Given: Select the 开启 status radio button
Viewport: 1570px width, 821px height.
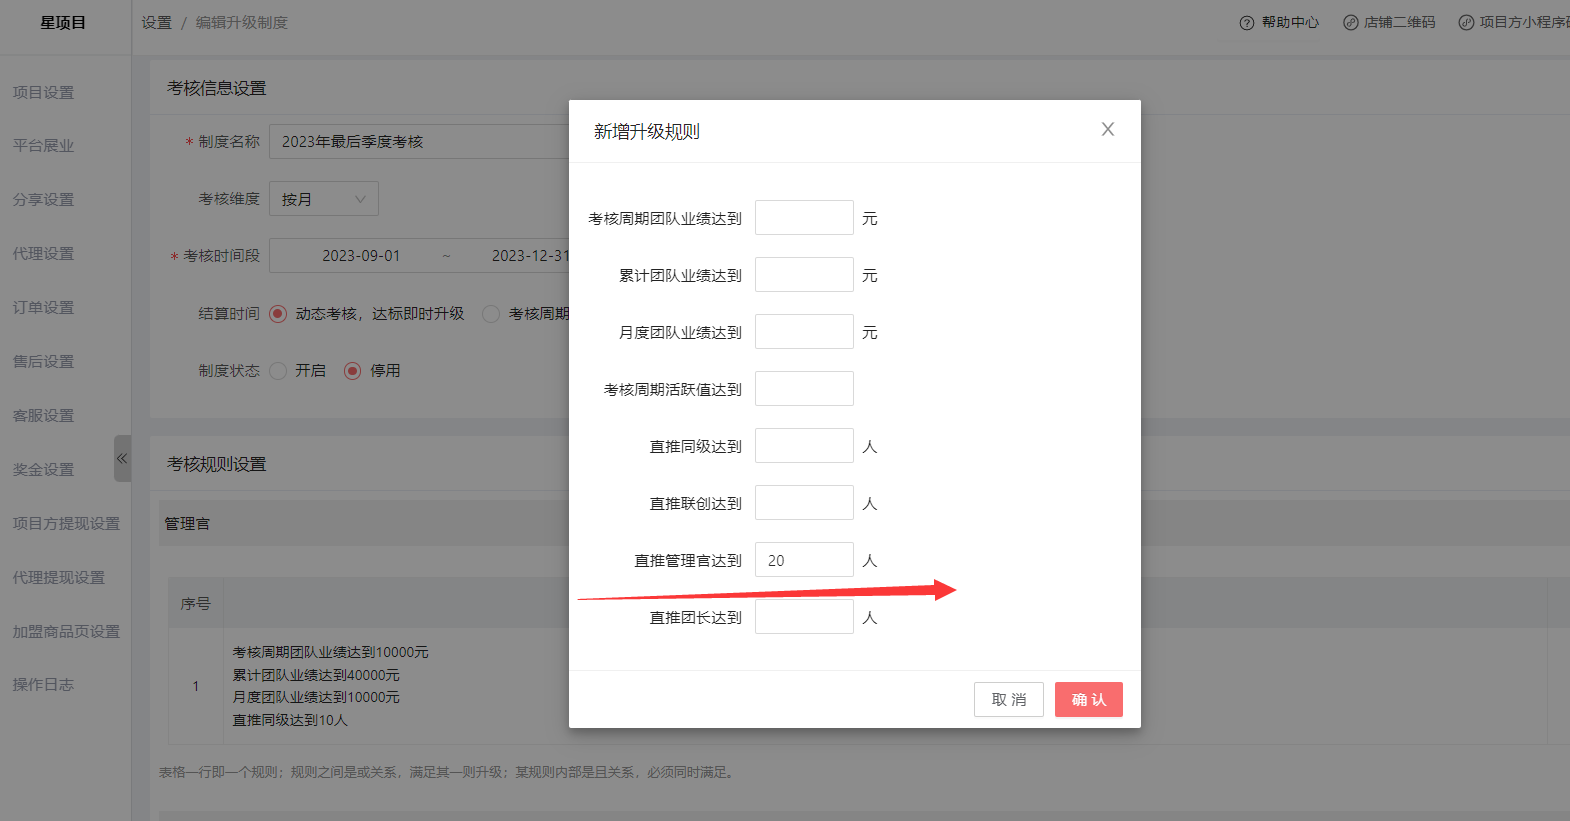Looking at the screenshot, I should [x=278, y=371].
